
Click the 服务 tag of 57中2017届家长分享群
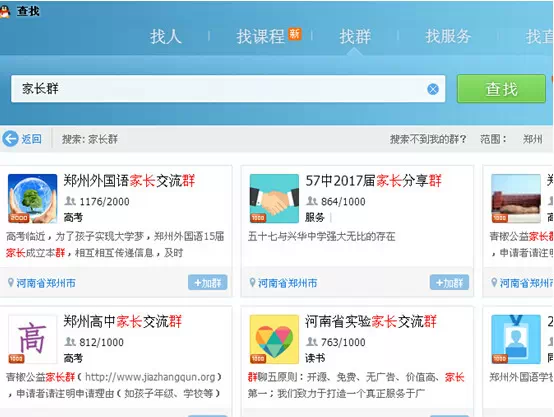pos(315,217)
